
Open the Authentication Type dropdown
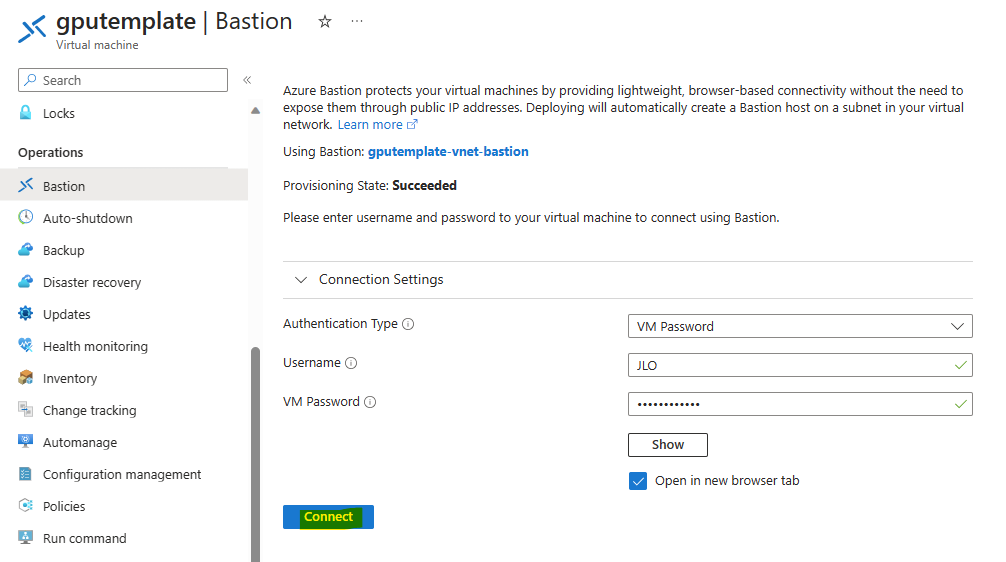tap(800, 326)
